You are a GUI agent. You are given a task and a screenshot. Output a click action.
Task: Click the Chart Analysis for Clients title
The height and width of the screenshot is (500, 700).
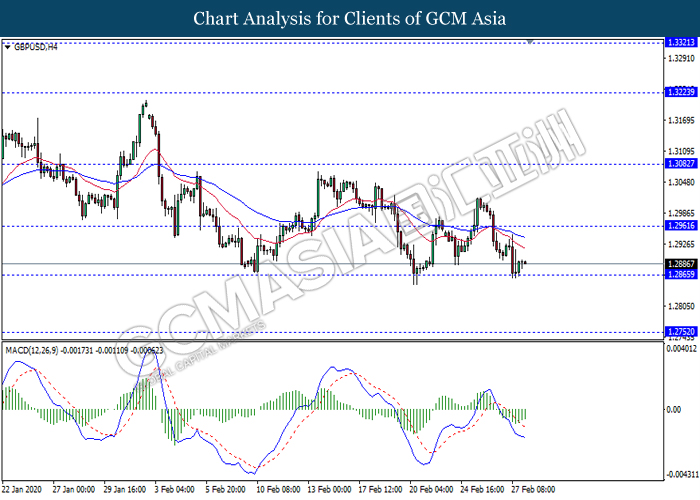click(x=350, y=18)
